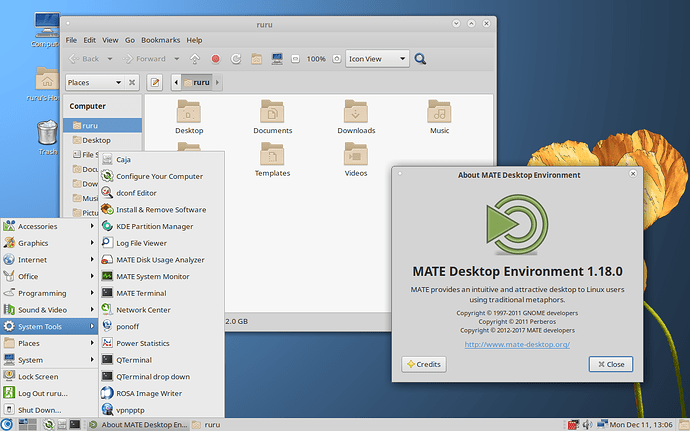Toggle text-based location bar pencil icon
Screen dimensions: 690x431
pos(155,82)
